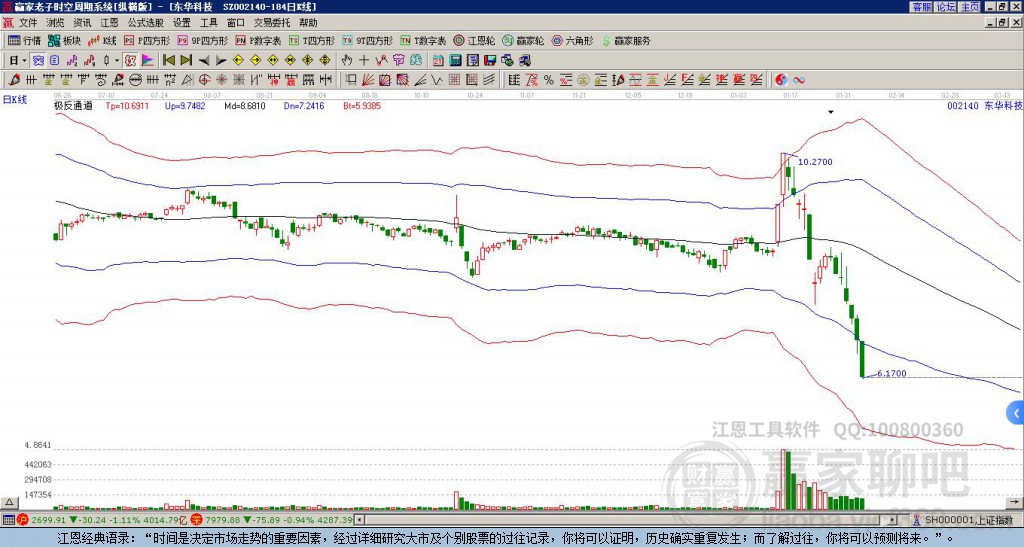Screen dimensions: 1024x548
Task: Click the Up=9.7482 value
Action: tap(185, 106)
